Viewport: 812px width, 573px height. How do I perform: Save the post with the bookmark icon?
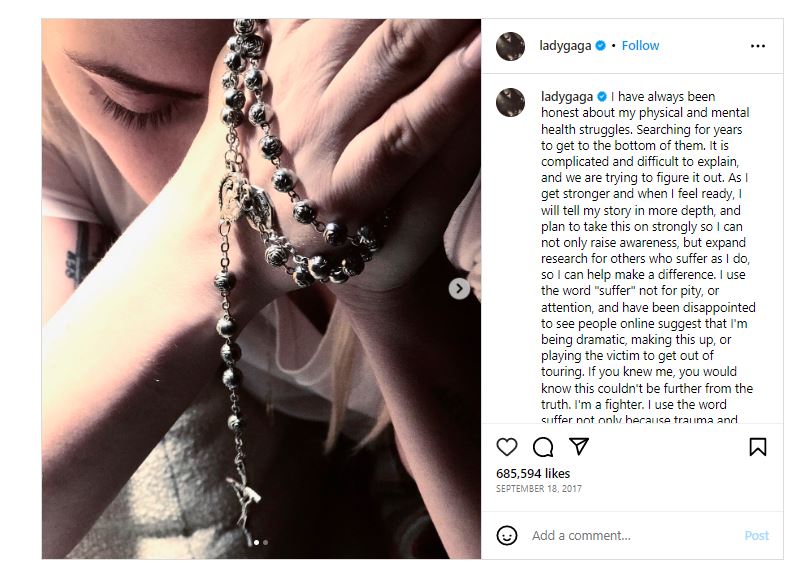click(758, 447)
